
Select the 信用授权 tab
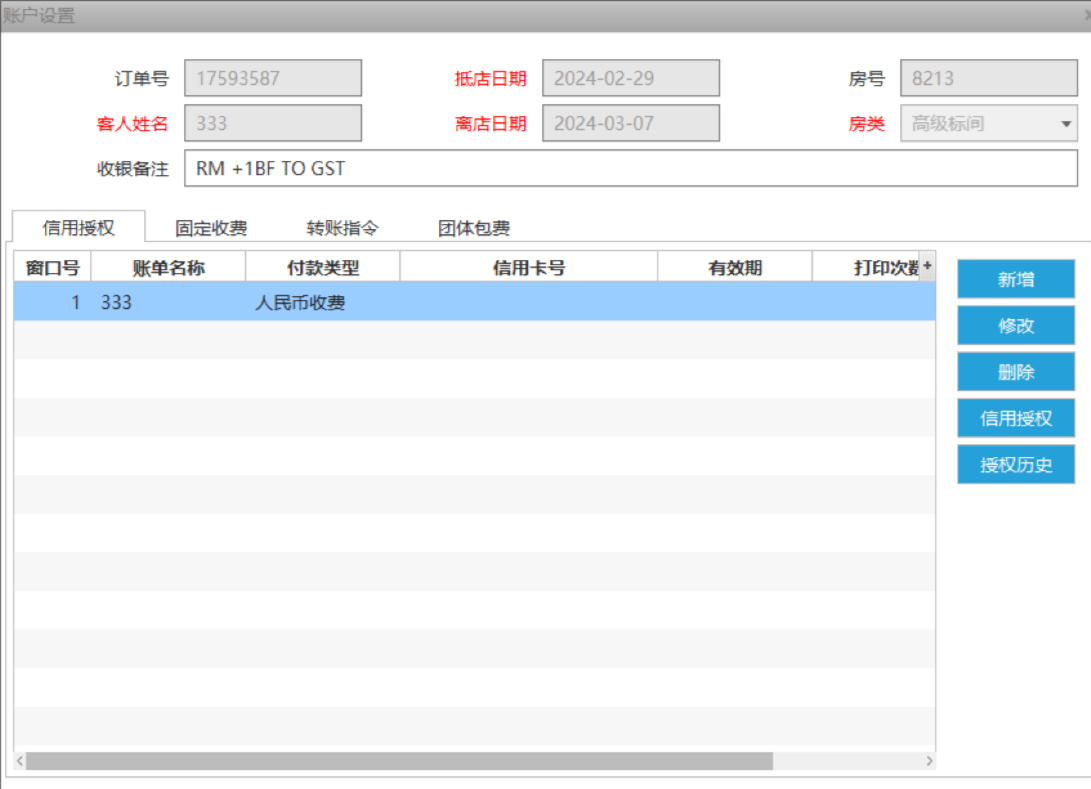(x=79, y=228)
